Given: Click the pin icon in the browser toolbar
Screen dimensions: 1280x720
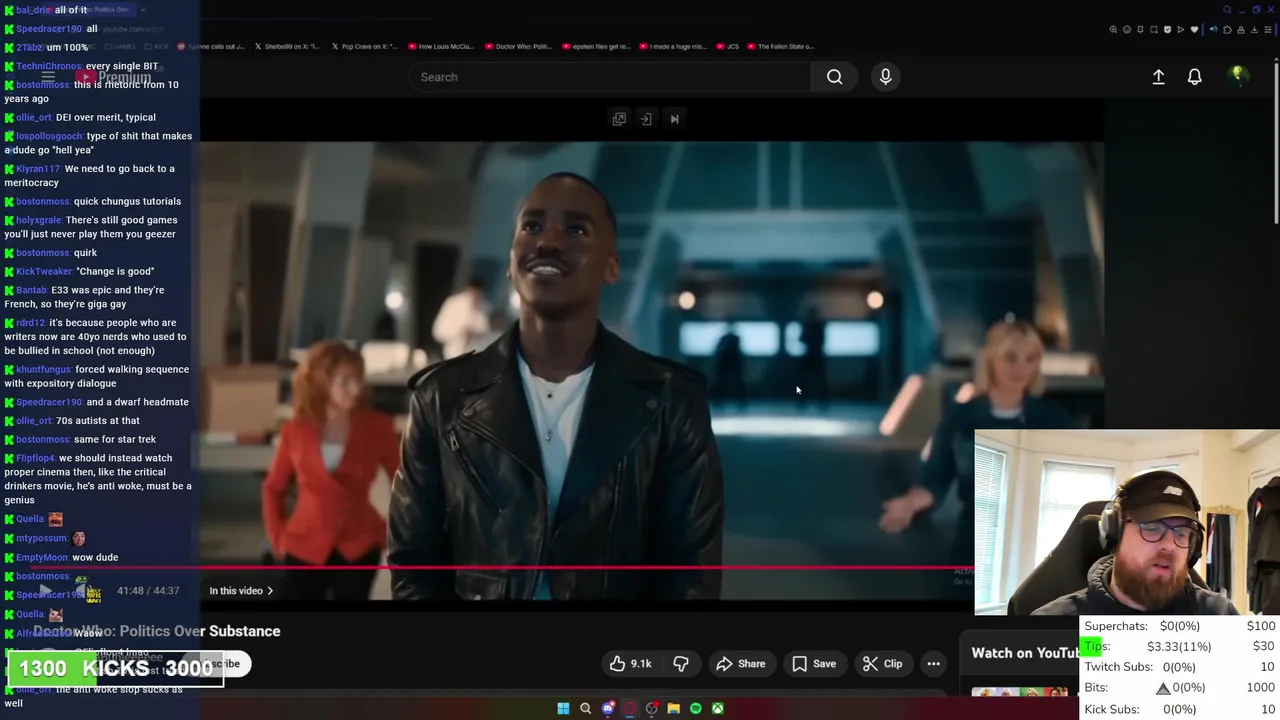Looking at the screenshot, I should coord(1140,29).
